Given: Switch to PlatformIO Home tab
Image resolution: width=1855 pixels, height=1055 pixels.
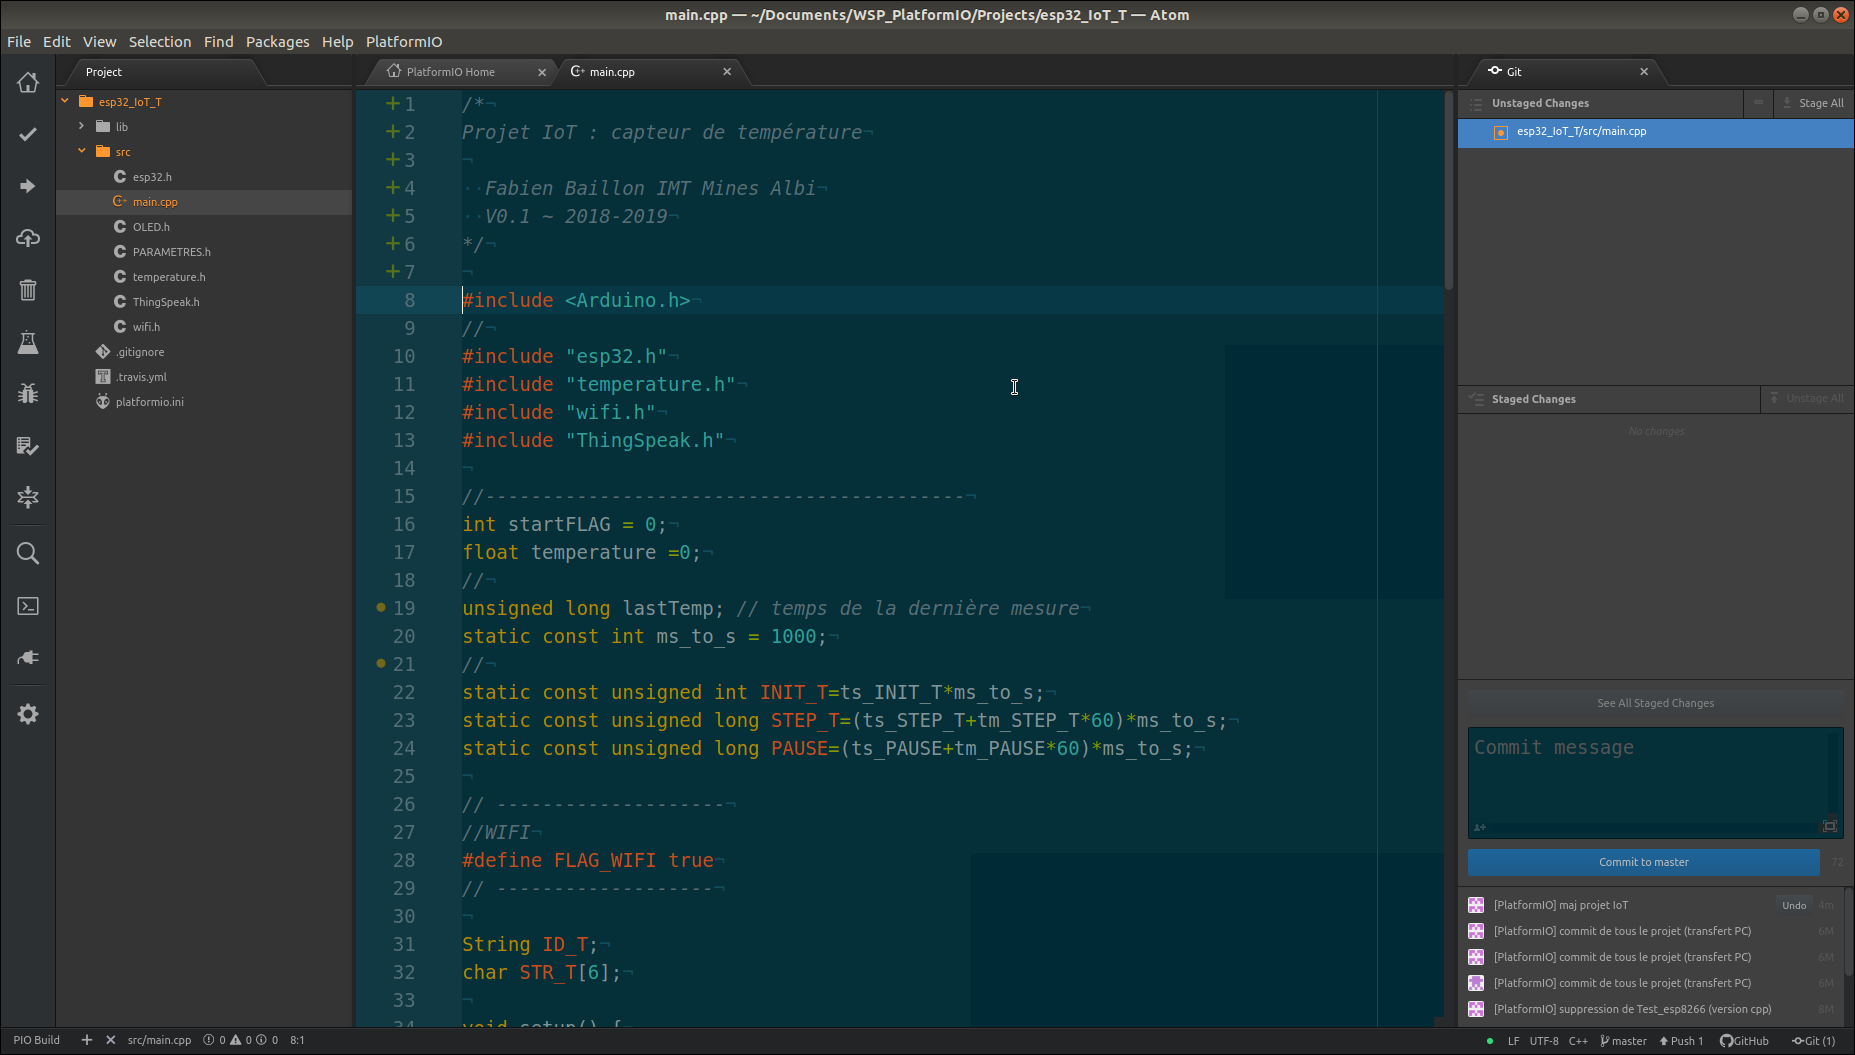Looking at the screenshot, I should [x=450, y=72].
